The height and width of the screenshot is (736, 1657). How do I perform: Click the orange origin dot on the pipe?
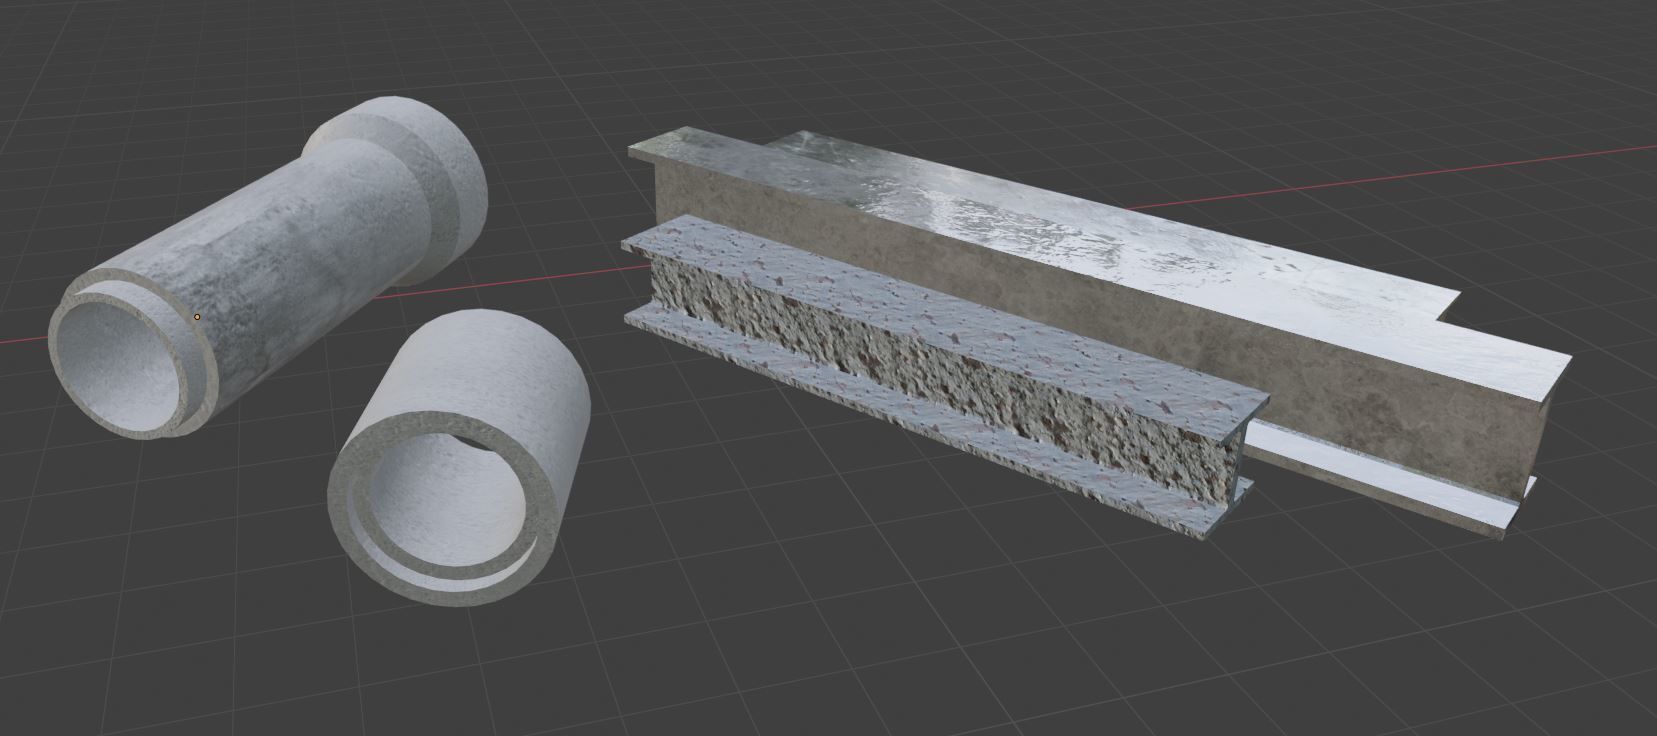pos(197,317)
